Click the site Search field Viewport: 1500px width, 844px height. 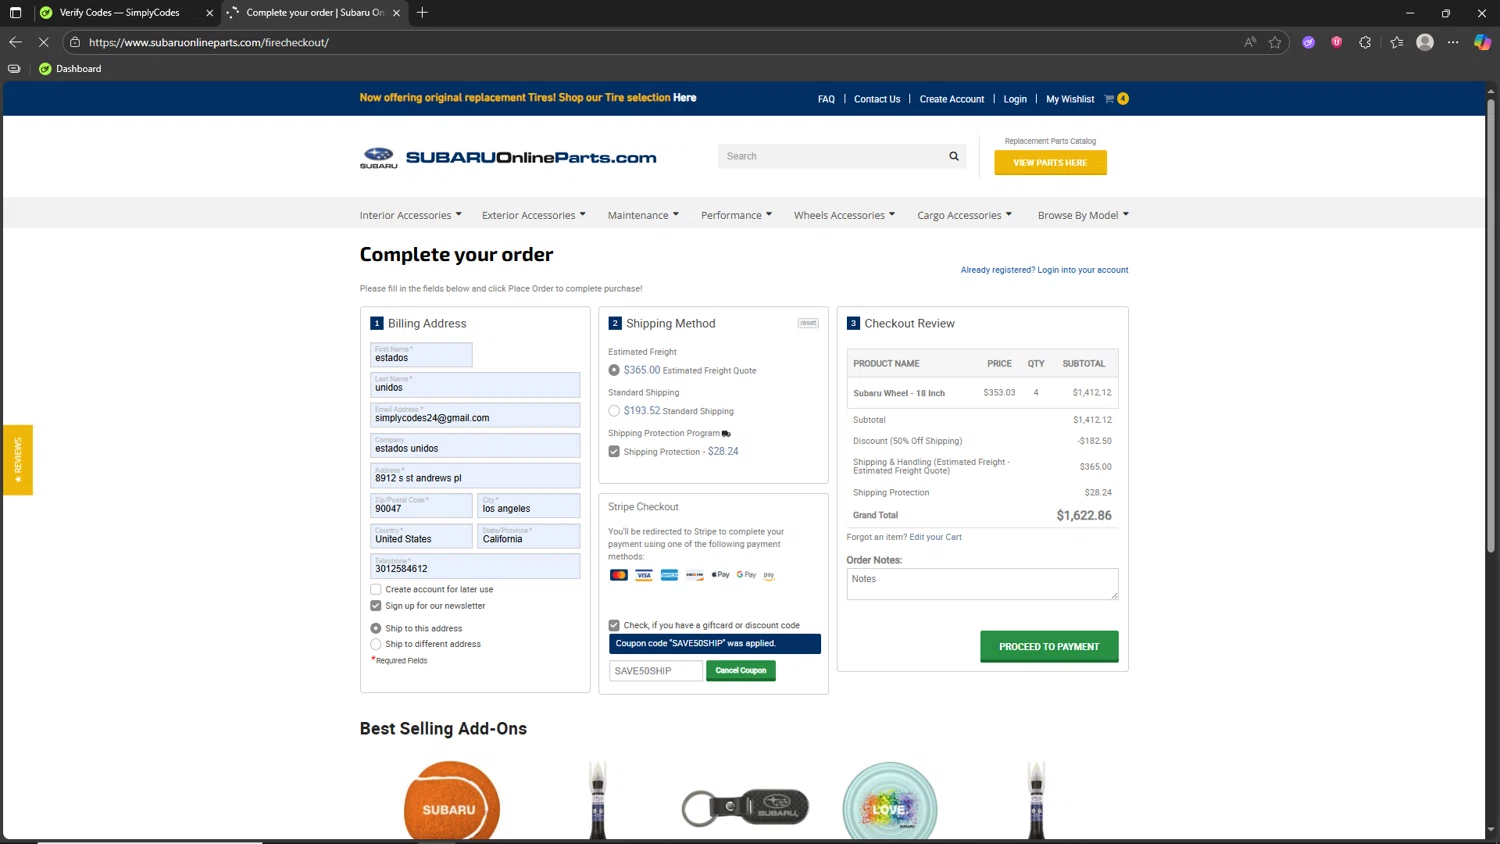tap(832, 156)
